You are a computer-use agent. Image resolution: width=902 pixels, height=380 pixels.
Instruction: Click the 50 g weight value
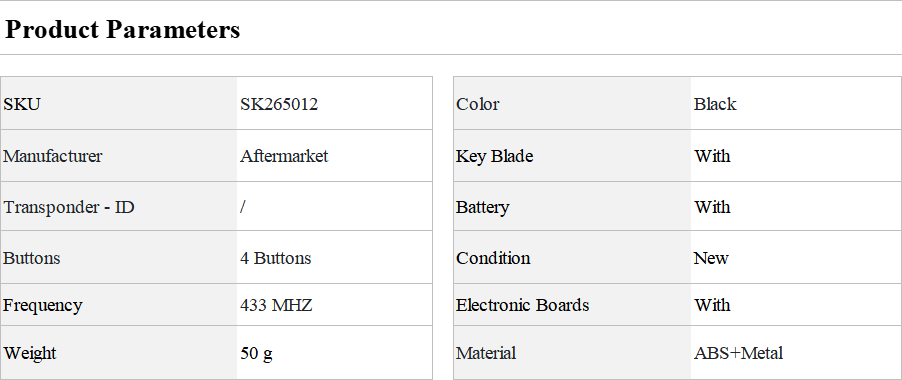[257, 353]
